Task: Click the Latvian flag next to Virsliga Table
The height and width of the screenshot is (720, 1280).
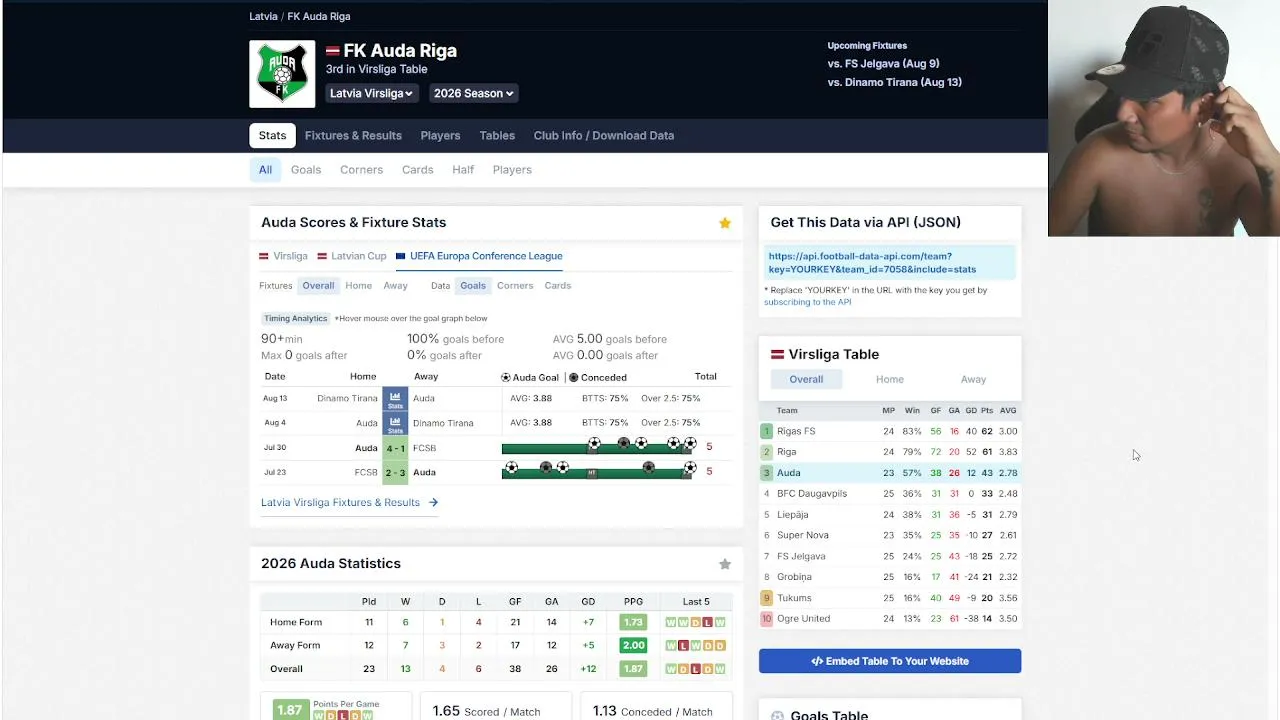Action: [777, 355]
